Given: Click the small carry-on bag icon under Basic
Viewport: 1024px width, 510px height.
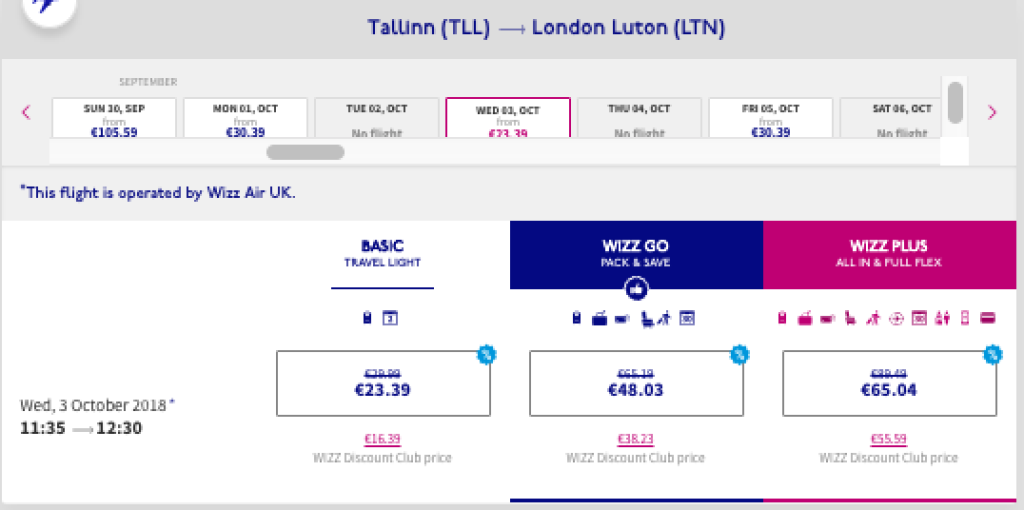Looking at the screenshot, I should [369, 319].
